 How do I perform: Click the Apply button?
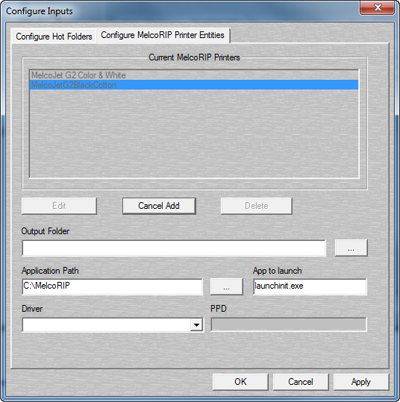(361, 382)
